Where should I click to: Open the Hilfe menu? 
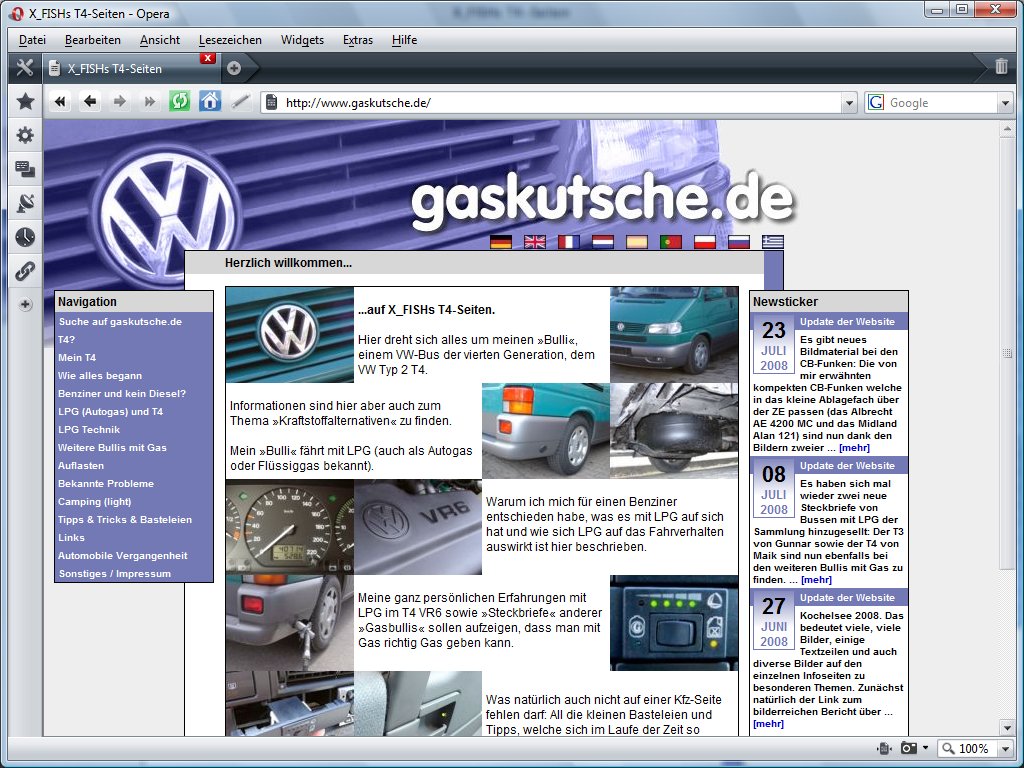point(404,40)
